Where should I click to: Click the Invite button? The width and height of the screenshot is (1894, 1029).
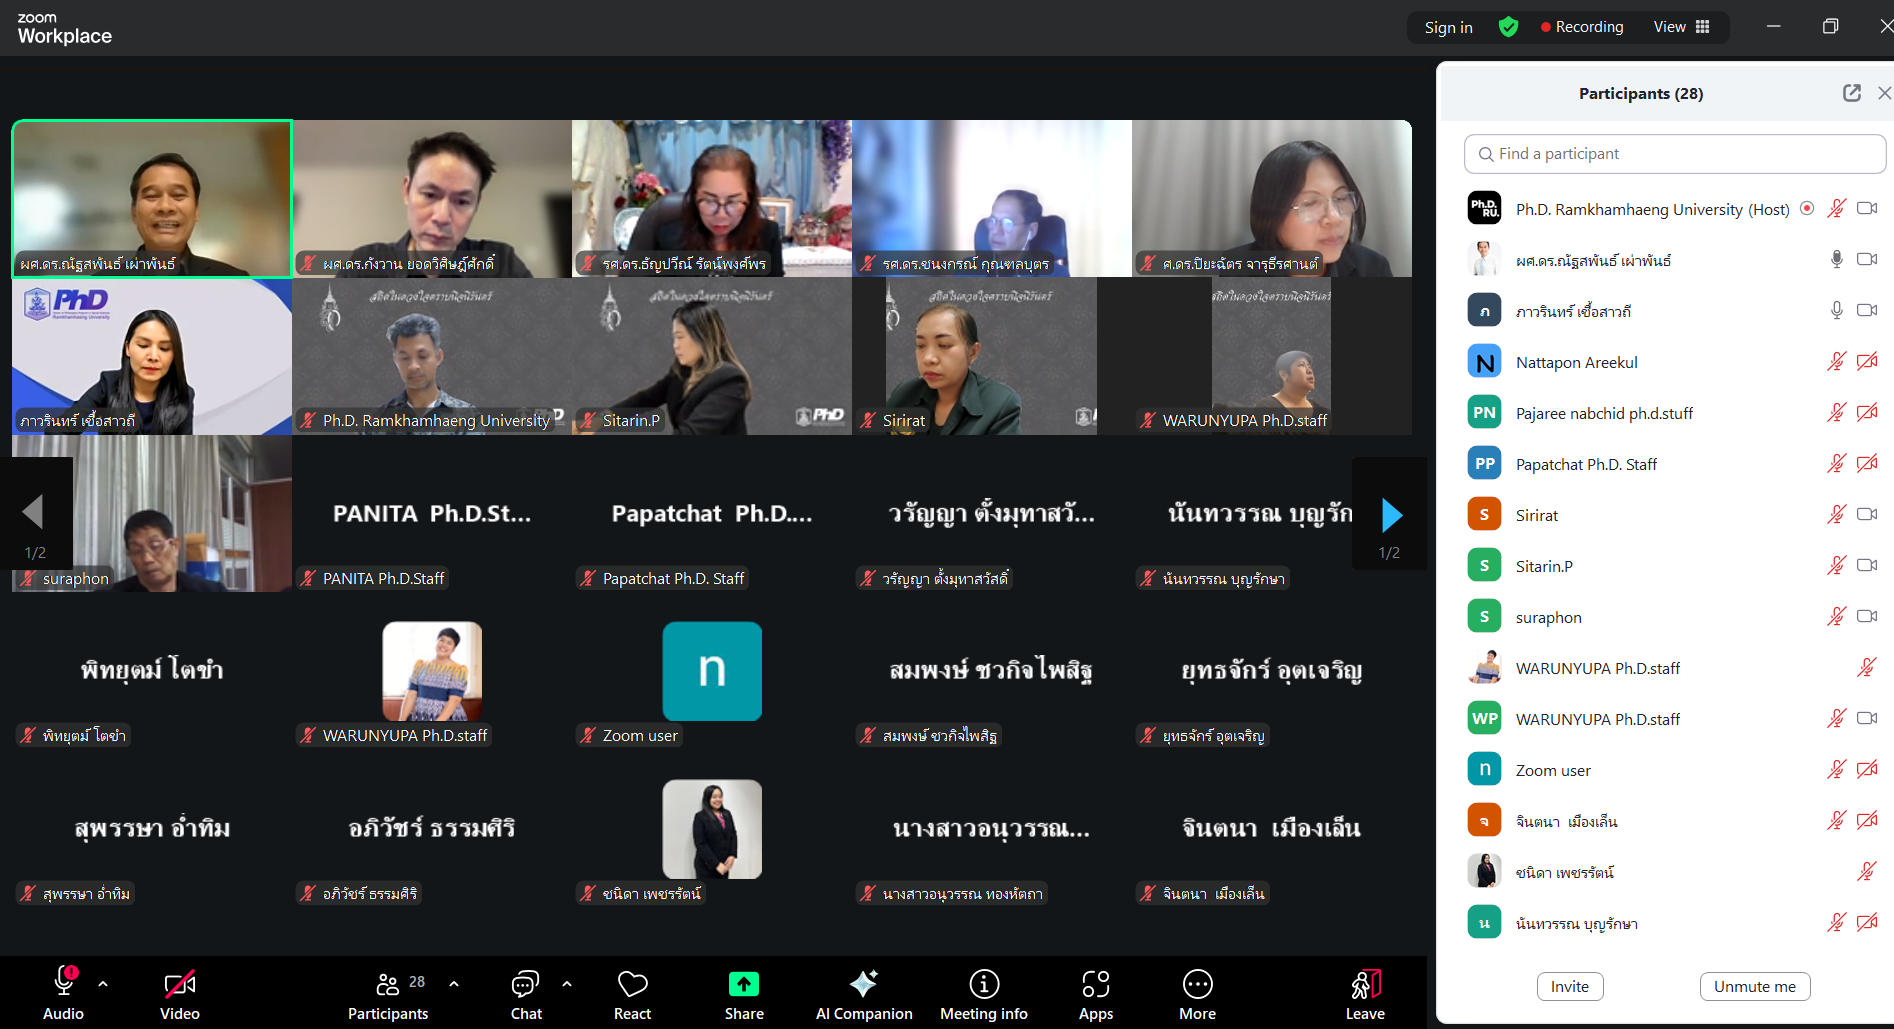(x=1569, y=986)
